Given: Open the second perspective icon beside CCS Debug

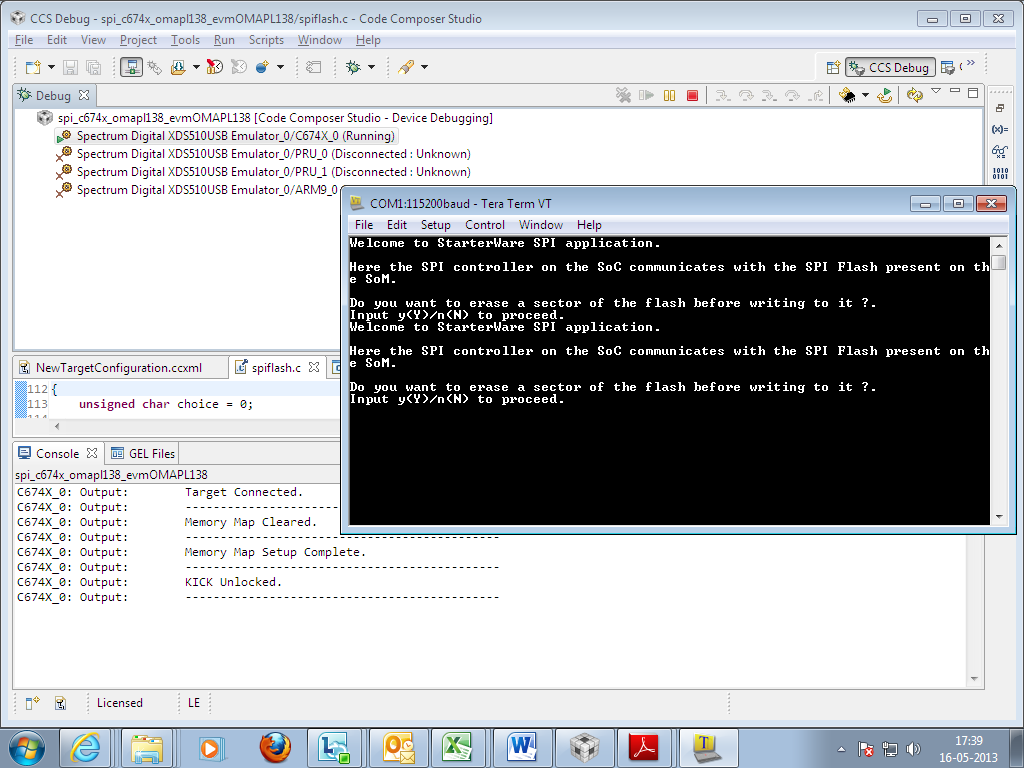Looking at the screenshot, I should tap(948, 67).
